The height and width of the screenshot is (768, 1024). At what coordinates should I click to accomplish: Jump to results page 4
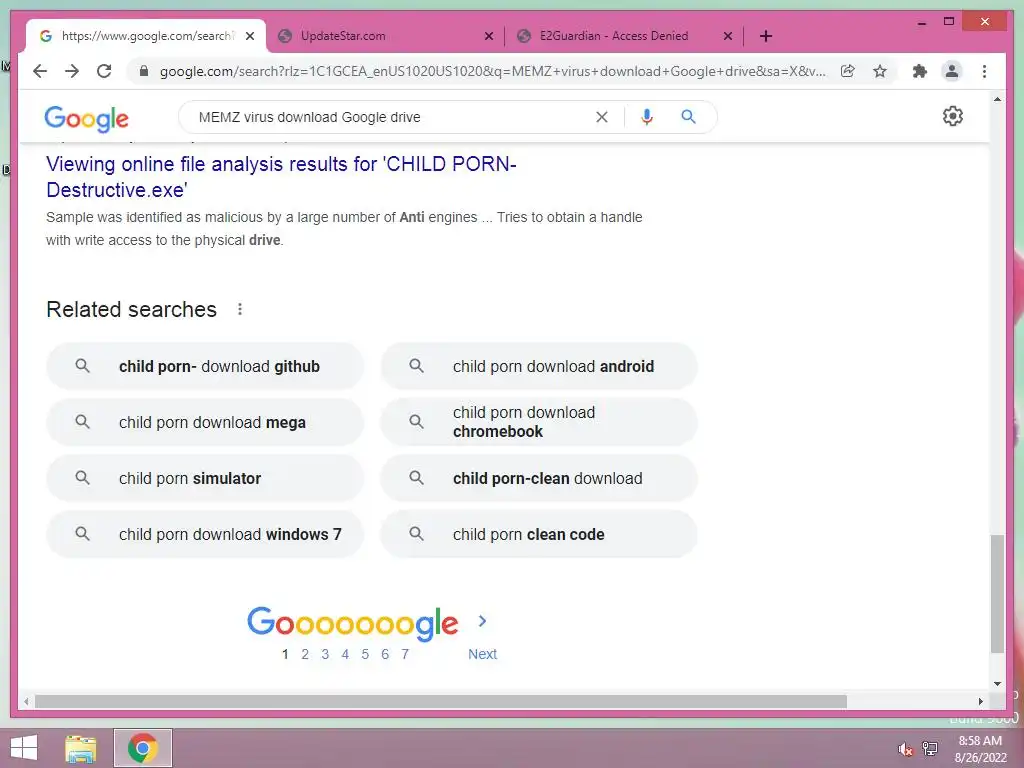pos(345,654)
